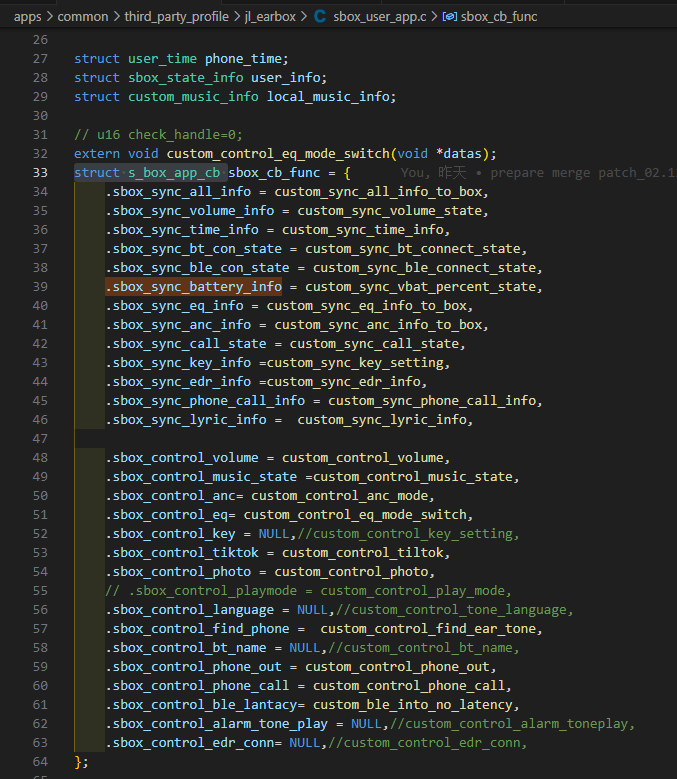Click 'custom_ble_into_no_latency' value
Viewport: 677px width, 779px height.
coord(413,704)
